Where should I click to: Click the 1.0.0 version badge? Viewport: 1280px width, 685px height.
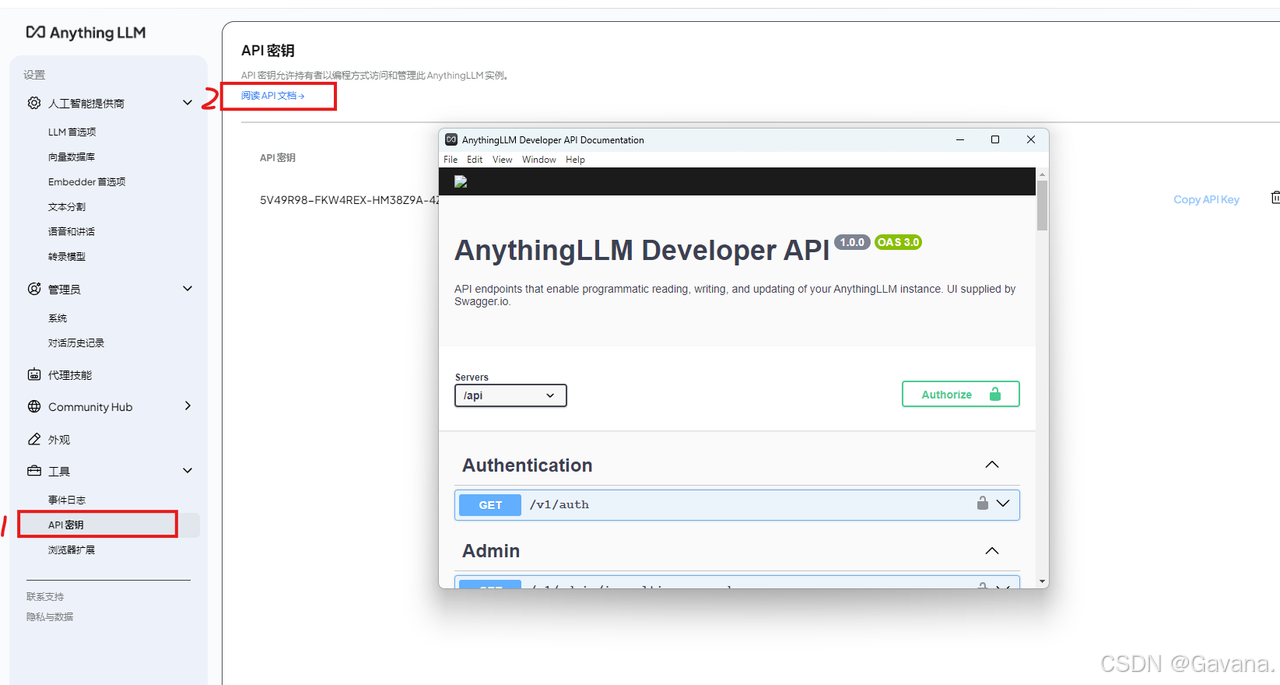coord(852,242)
